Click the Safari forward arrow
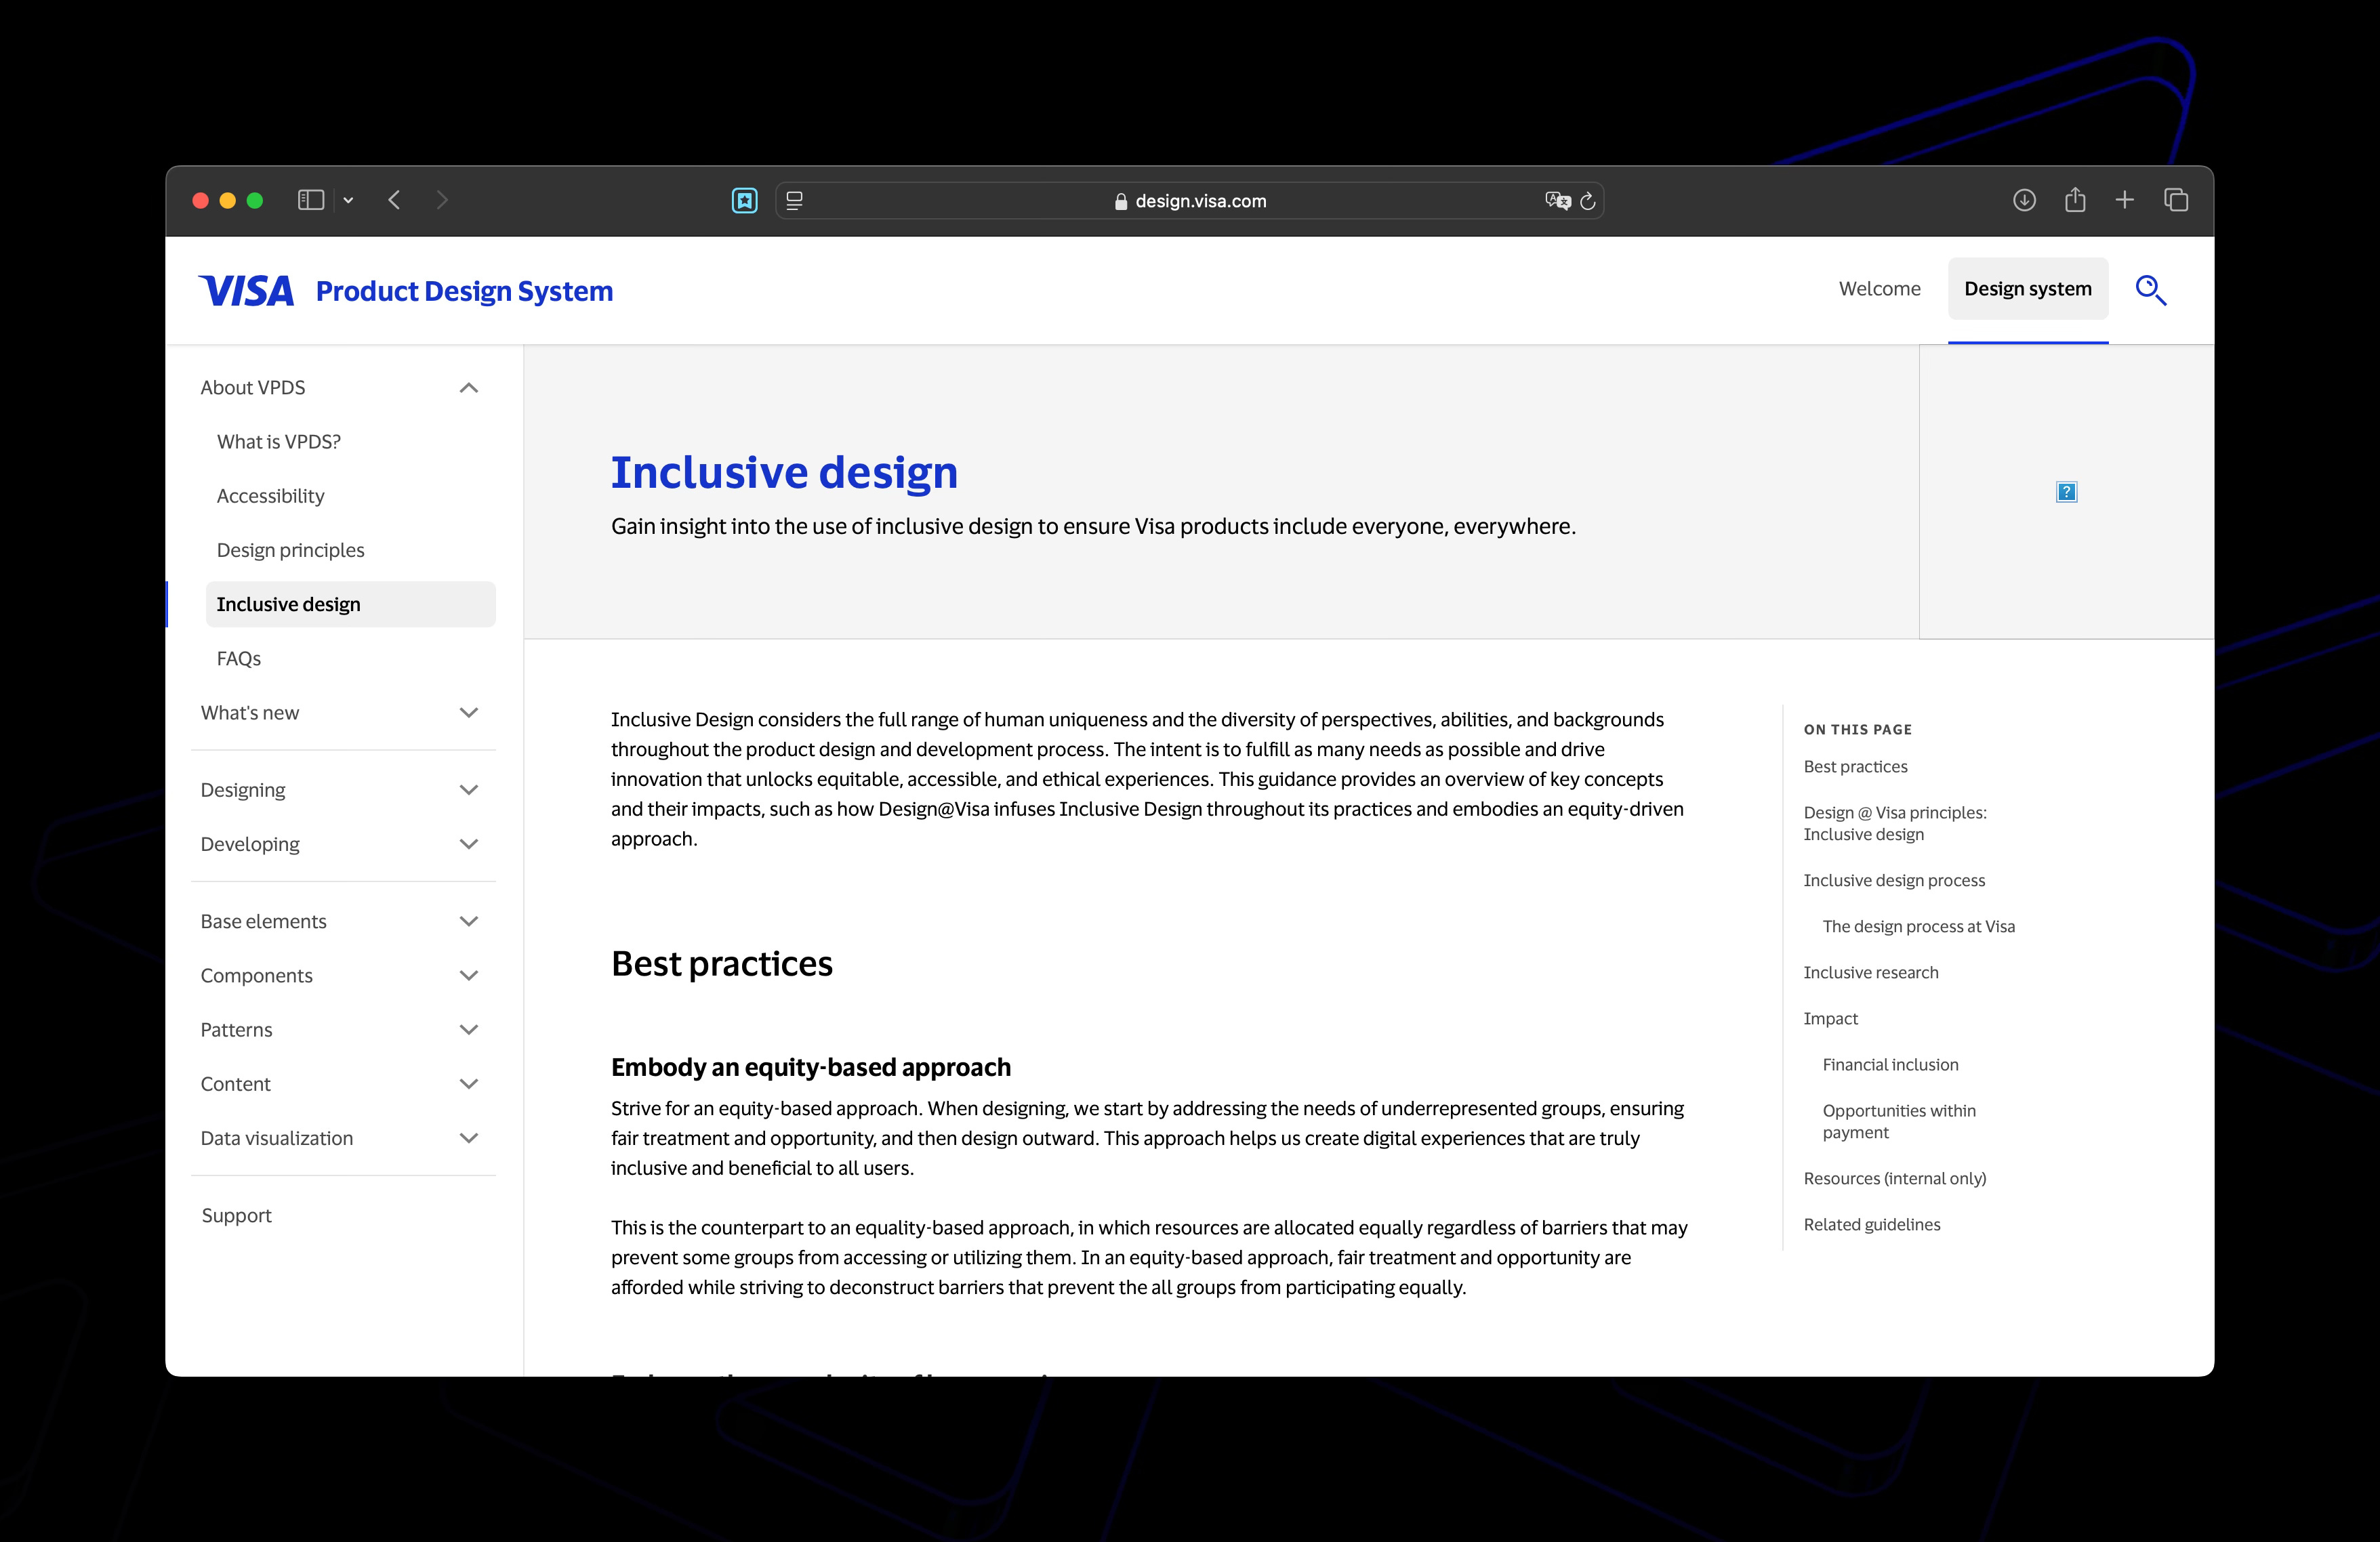 [x=442, y=200]
